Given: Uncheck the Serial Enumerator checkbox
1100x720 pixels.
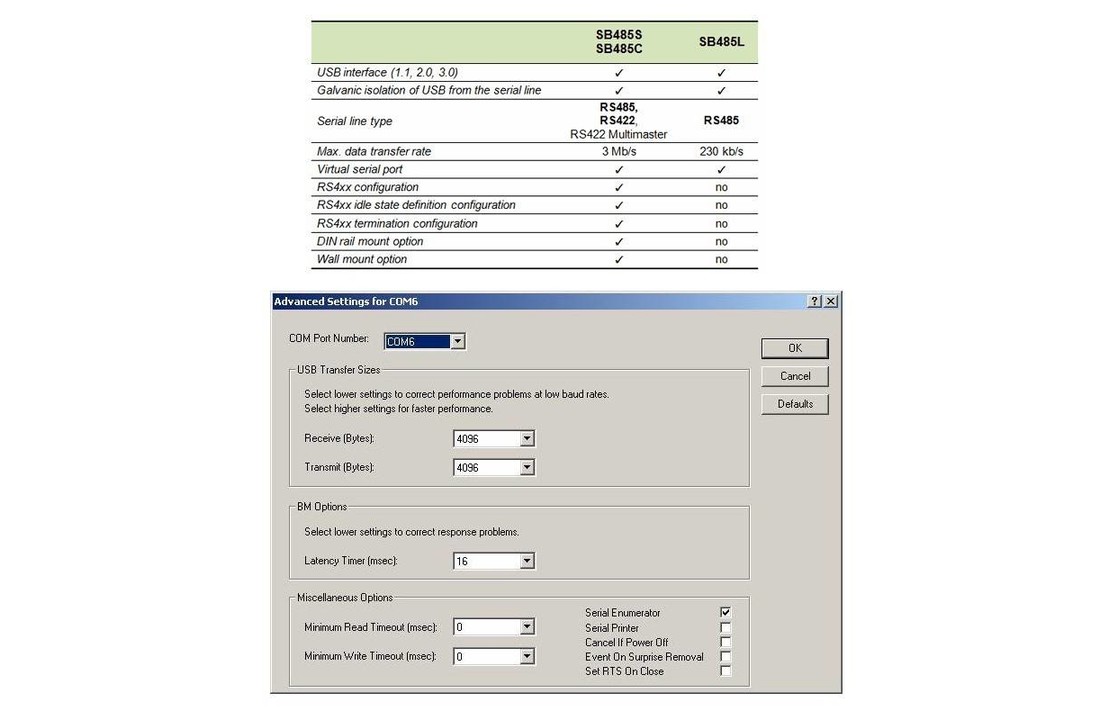Looking at the screenshot, I should tap(725, 613).
